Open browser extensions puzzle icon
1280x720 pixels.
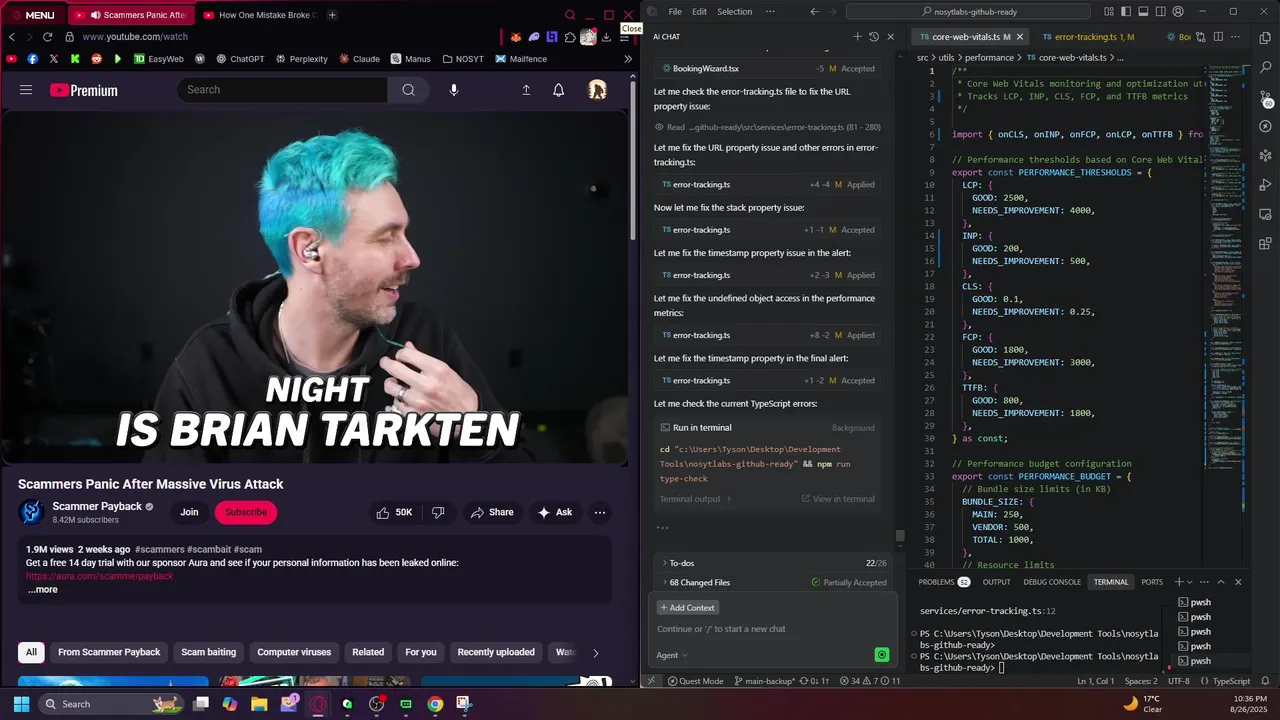click(x=570, y=37)
